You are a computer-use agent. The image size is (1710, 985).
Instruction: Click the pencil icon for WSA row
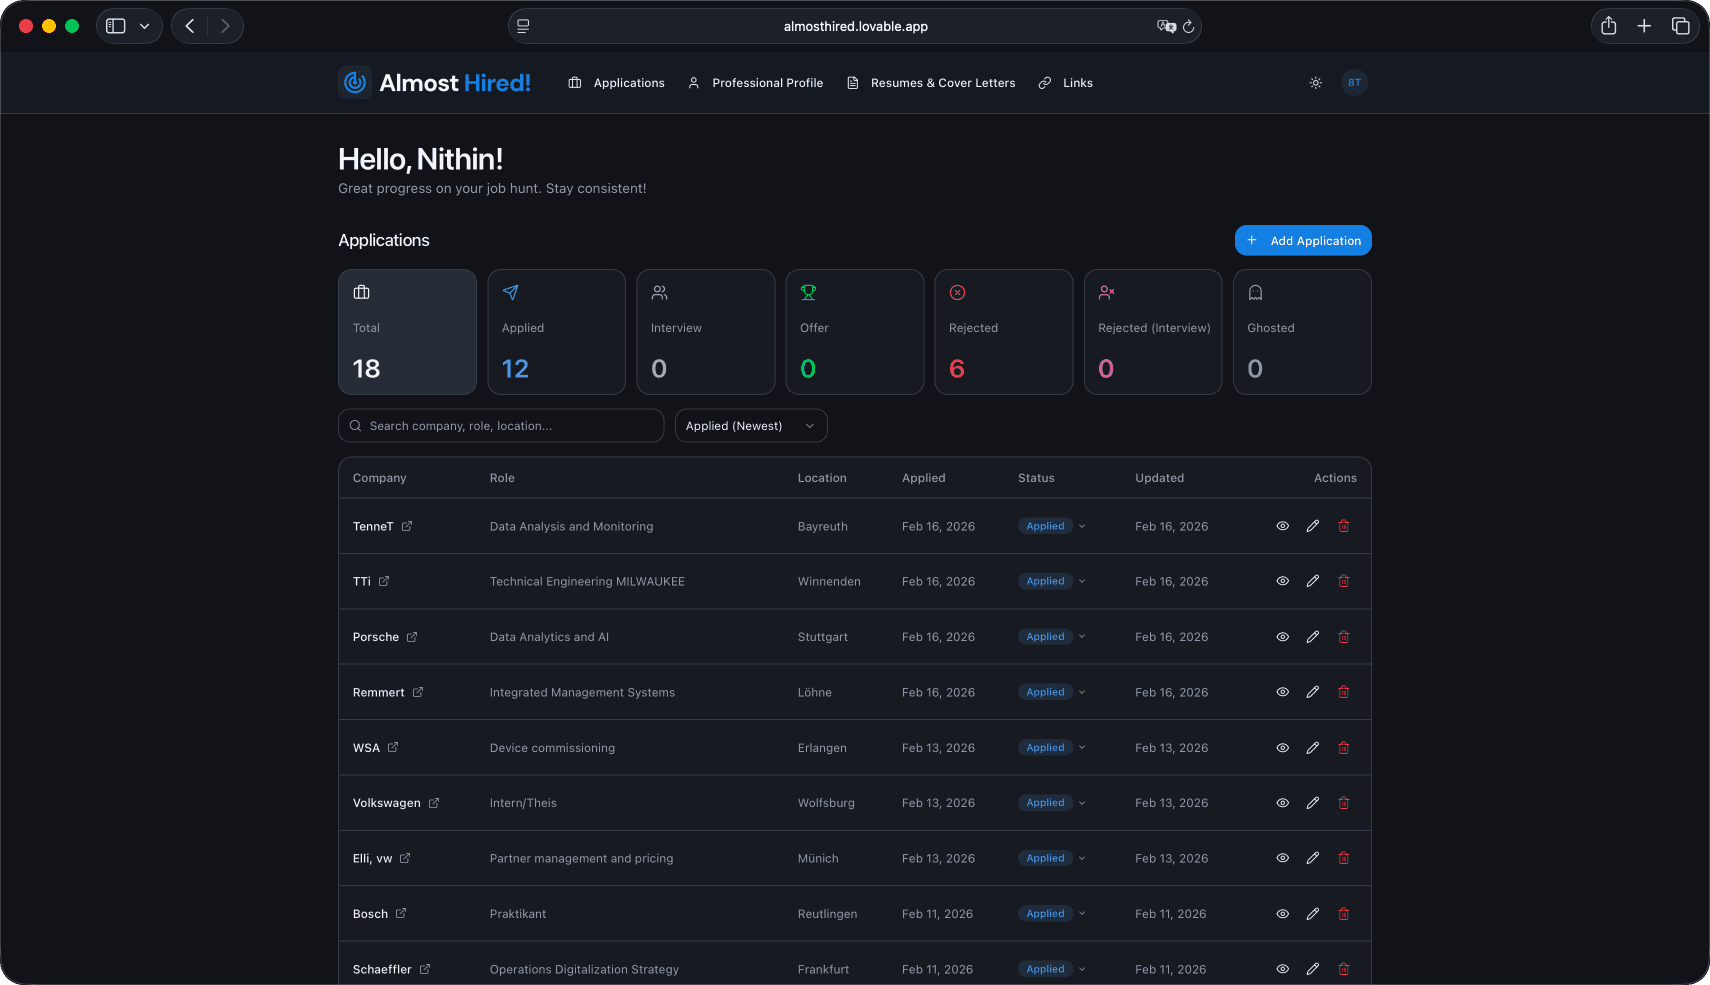point(1313,748)
